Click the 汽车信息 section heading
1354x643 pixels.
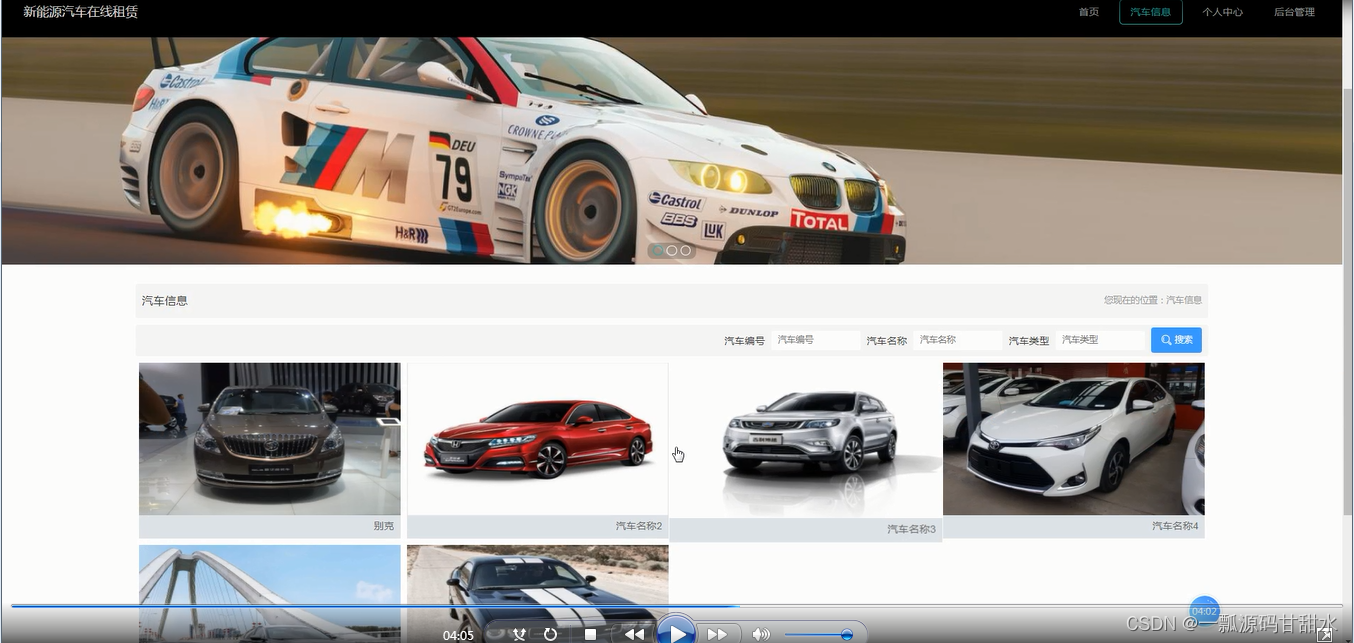[165, 300]
